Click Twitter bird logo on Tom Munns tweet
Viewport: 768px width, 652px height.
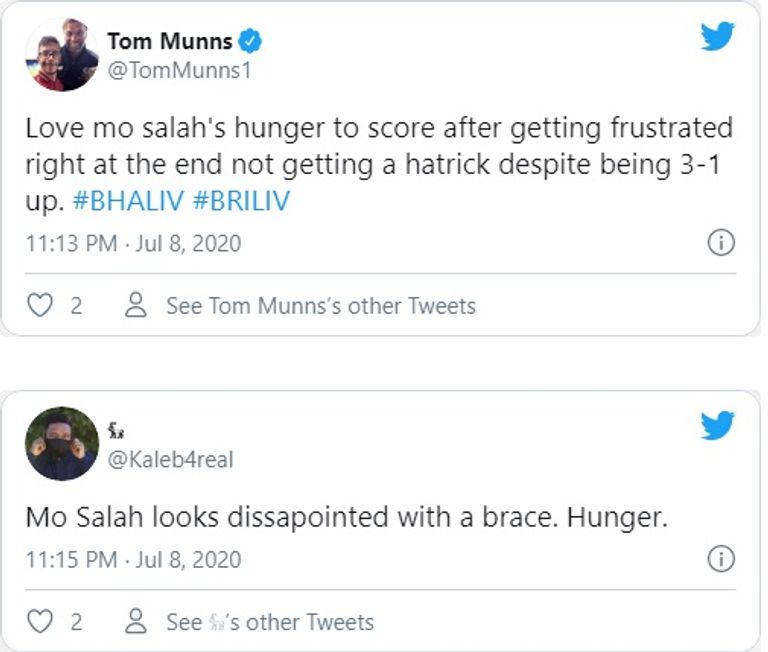(x=717, y=37)
